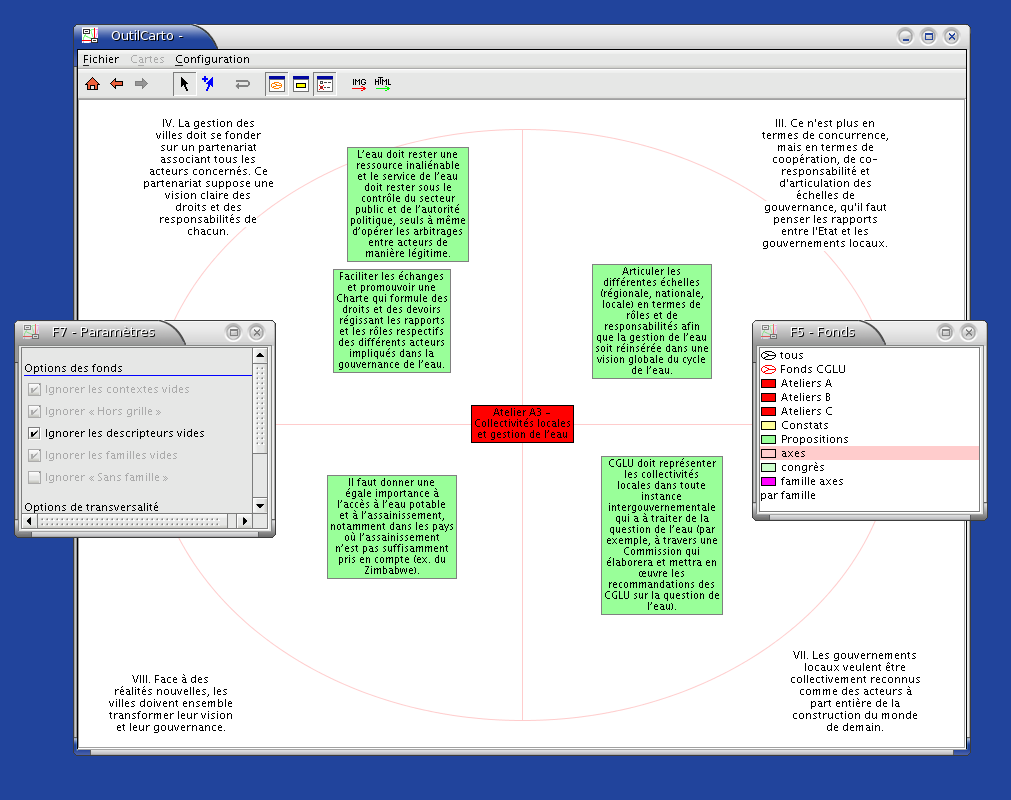Click the magenta famille axes swatch
Screen dimensions: 1011x800
click(768, 481)
